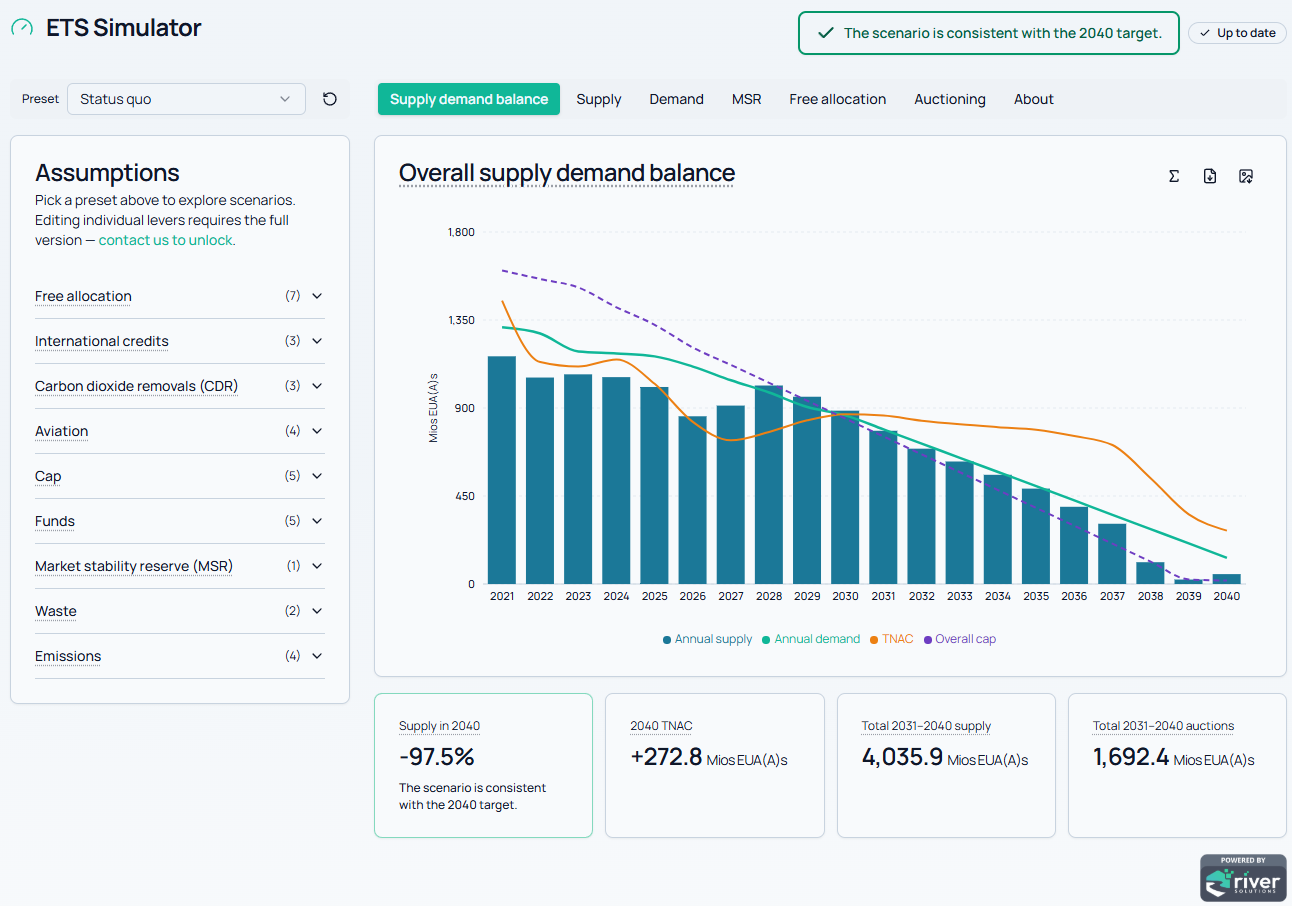Screen dimensions: 1292x906
Task: Toggle the Overall cap legend dot
Action: coord(928,639)
